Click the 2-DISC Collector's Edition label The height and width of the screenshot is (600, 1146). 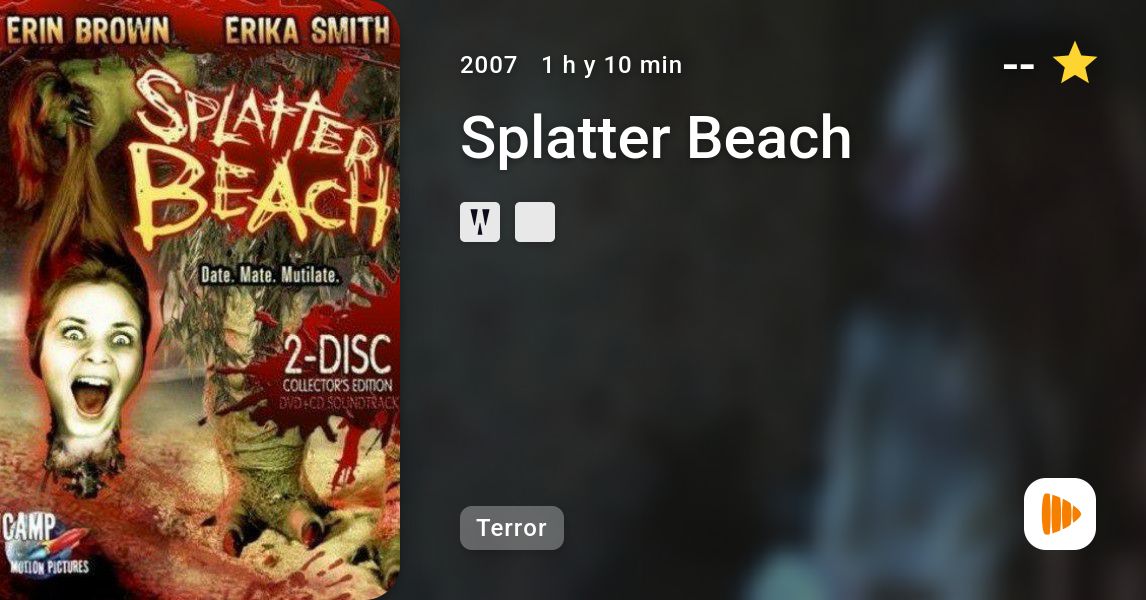tap(338, 365)
